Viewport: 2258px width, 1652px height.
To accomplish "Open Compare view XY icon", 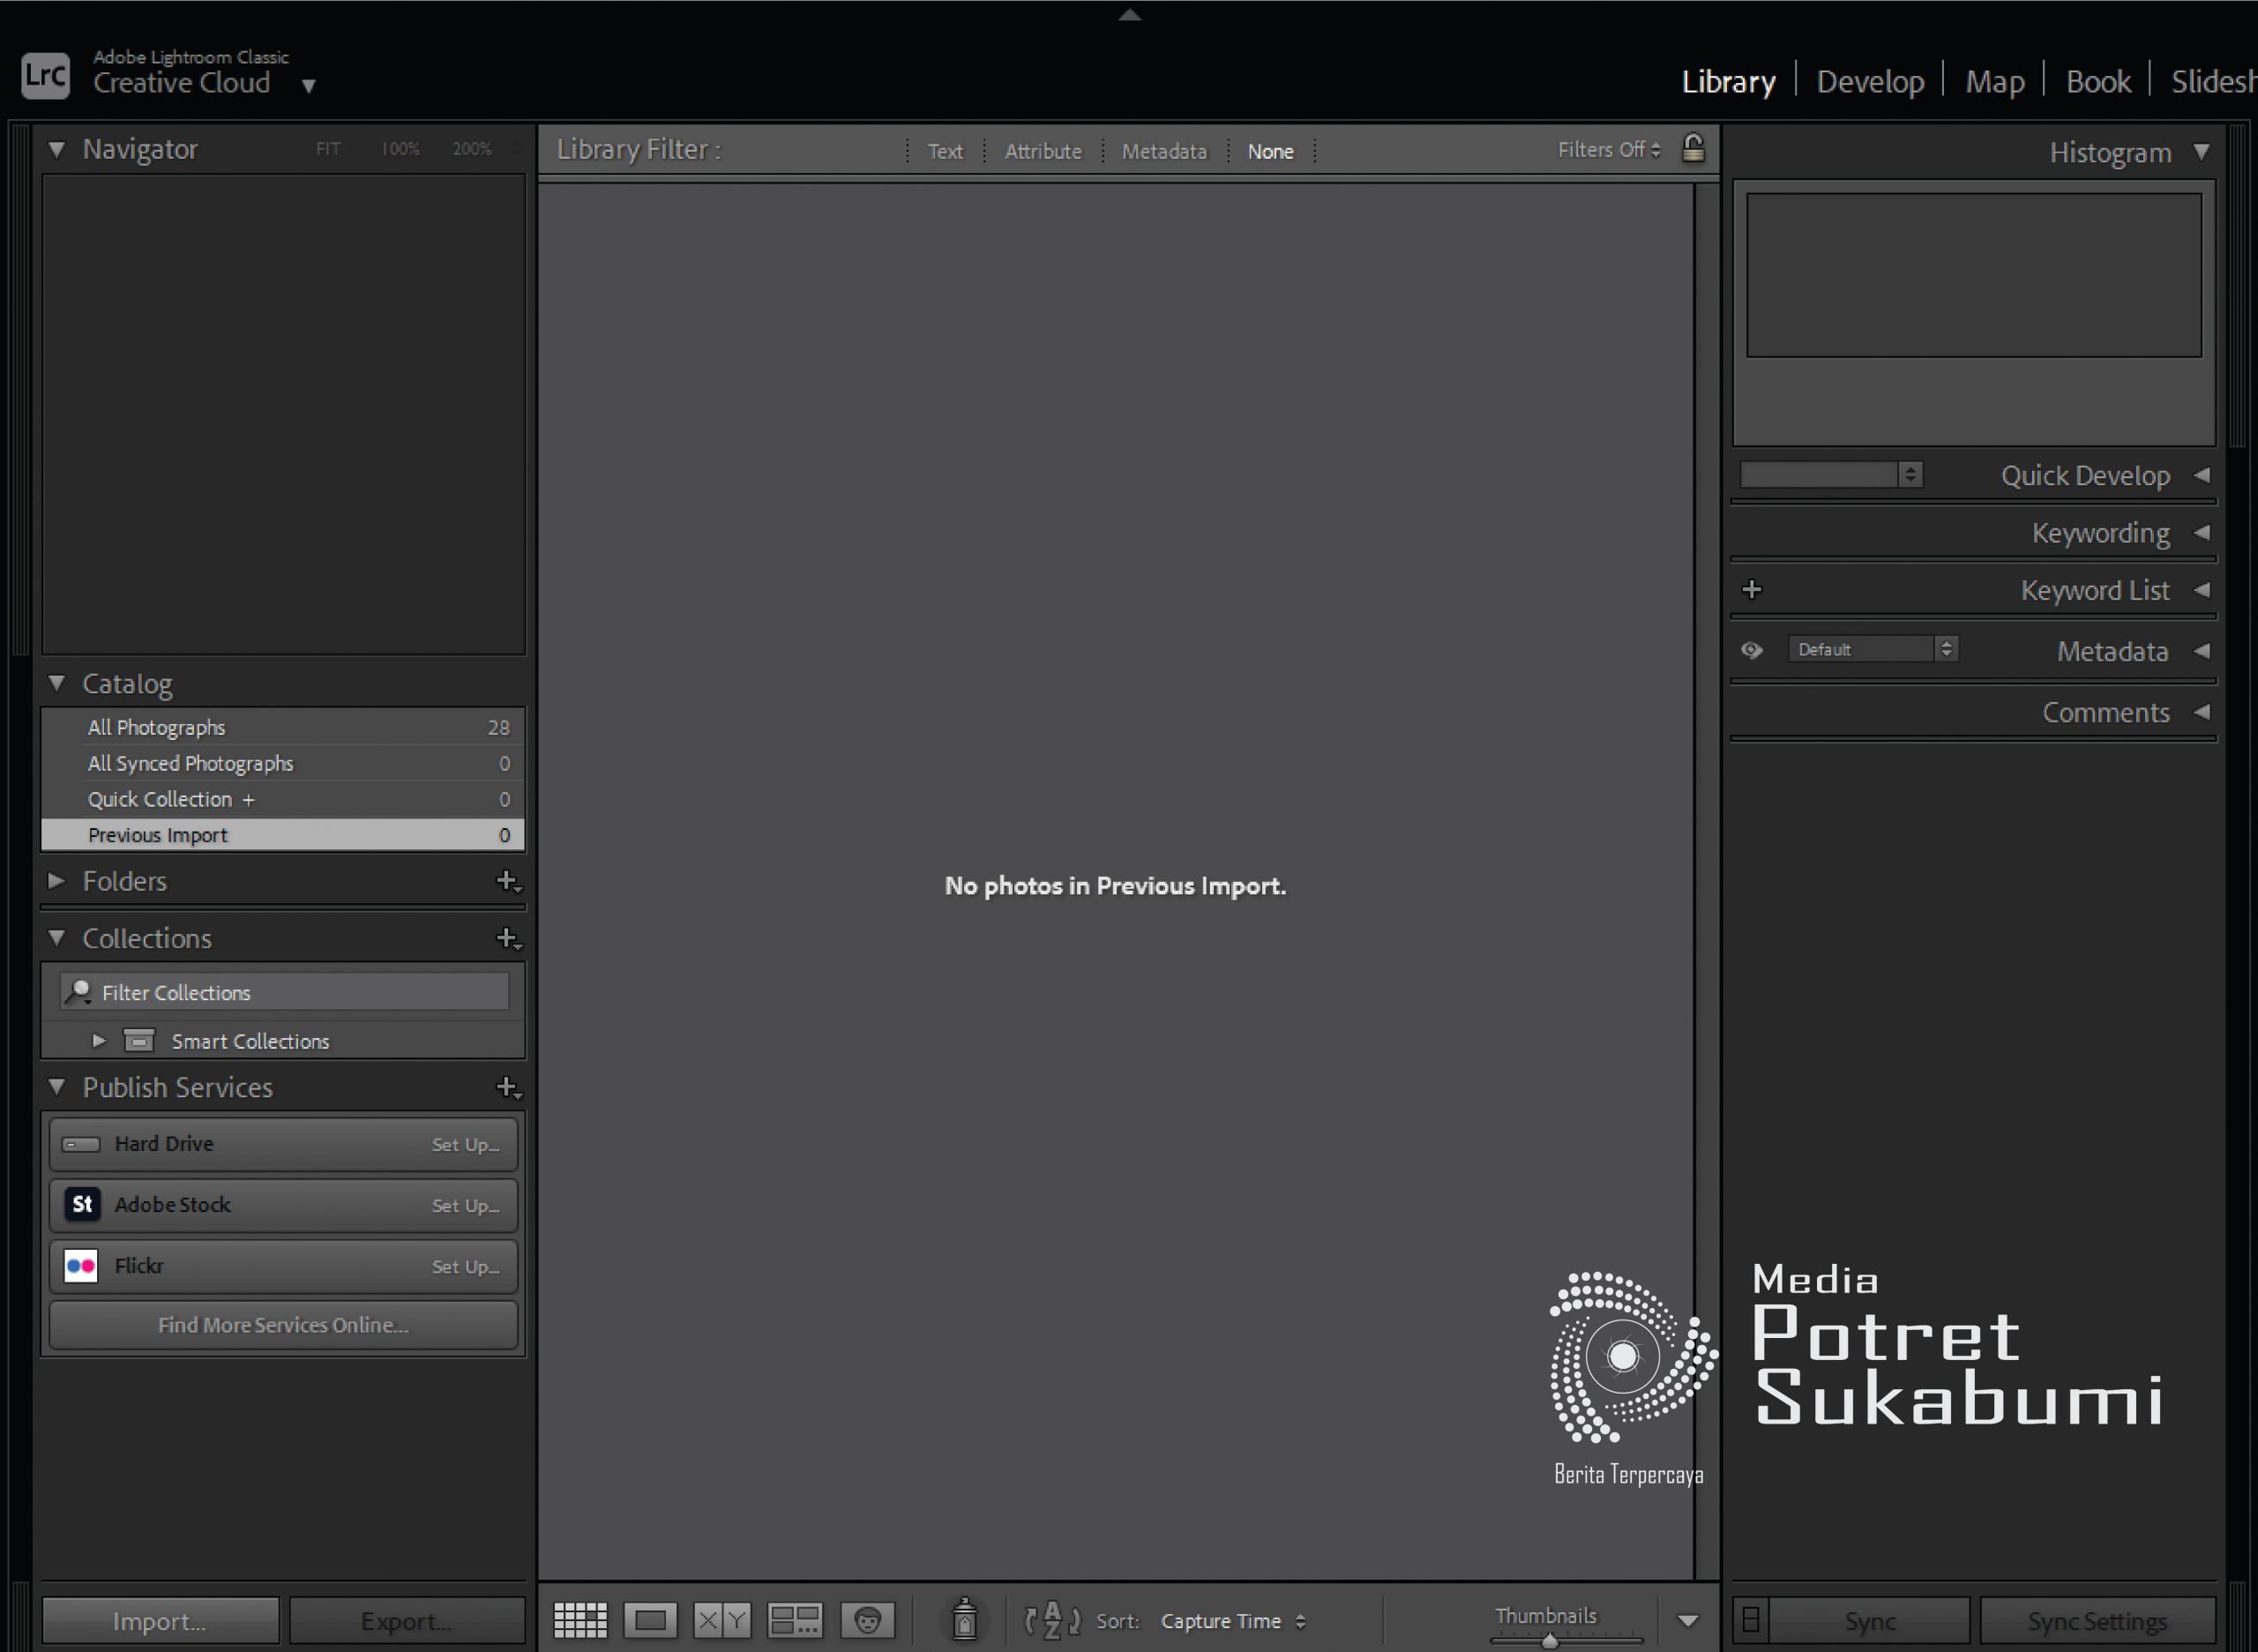I will 722,1620.
